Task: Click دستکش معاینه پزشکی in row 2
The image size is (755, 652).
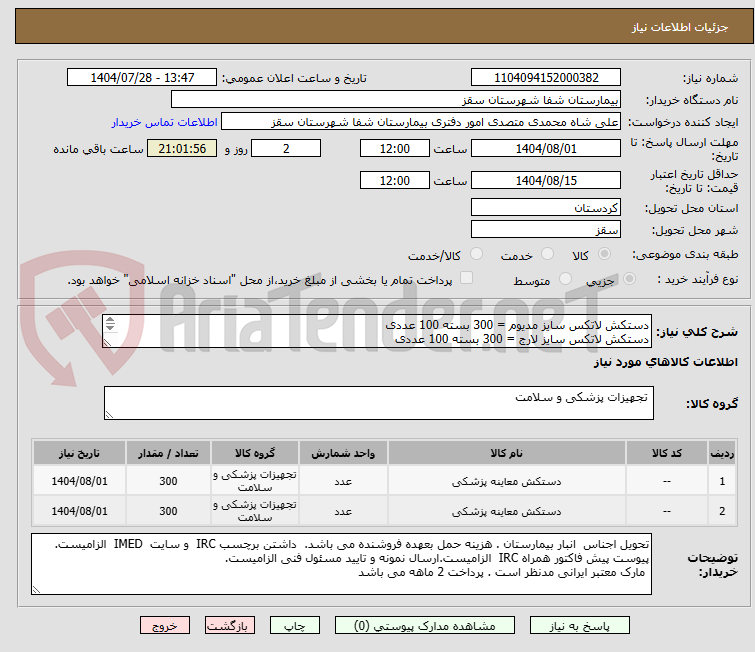Action: coord(507,511)
